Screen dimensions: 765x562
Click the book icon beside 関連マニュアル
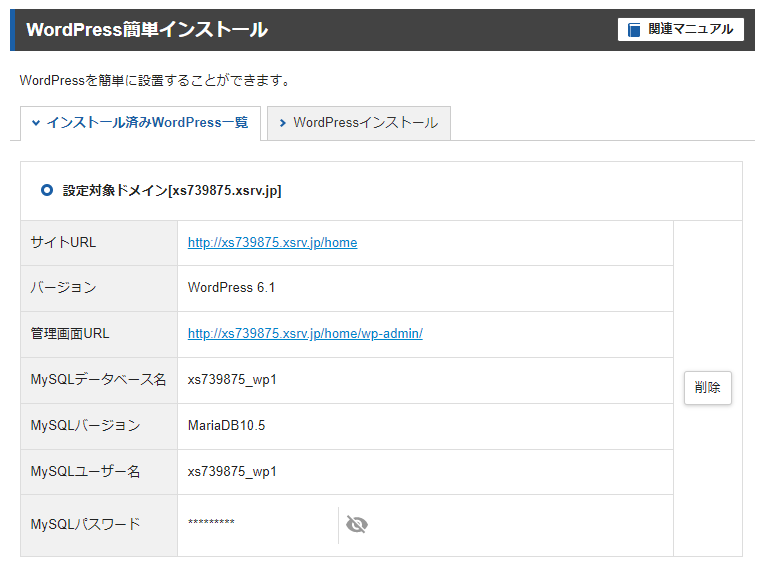634,30
